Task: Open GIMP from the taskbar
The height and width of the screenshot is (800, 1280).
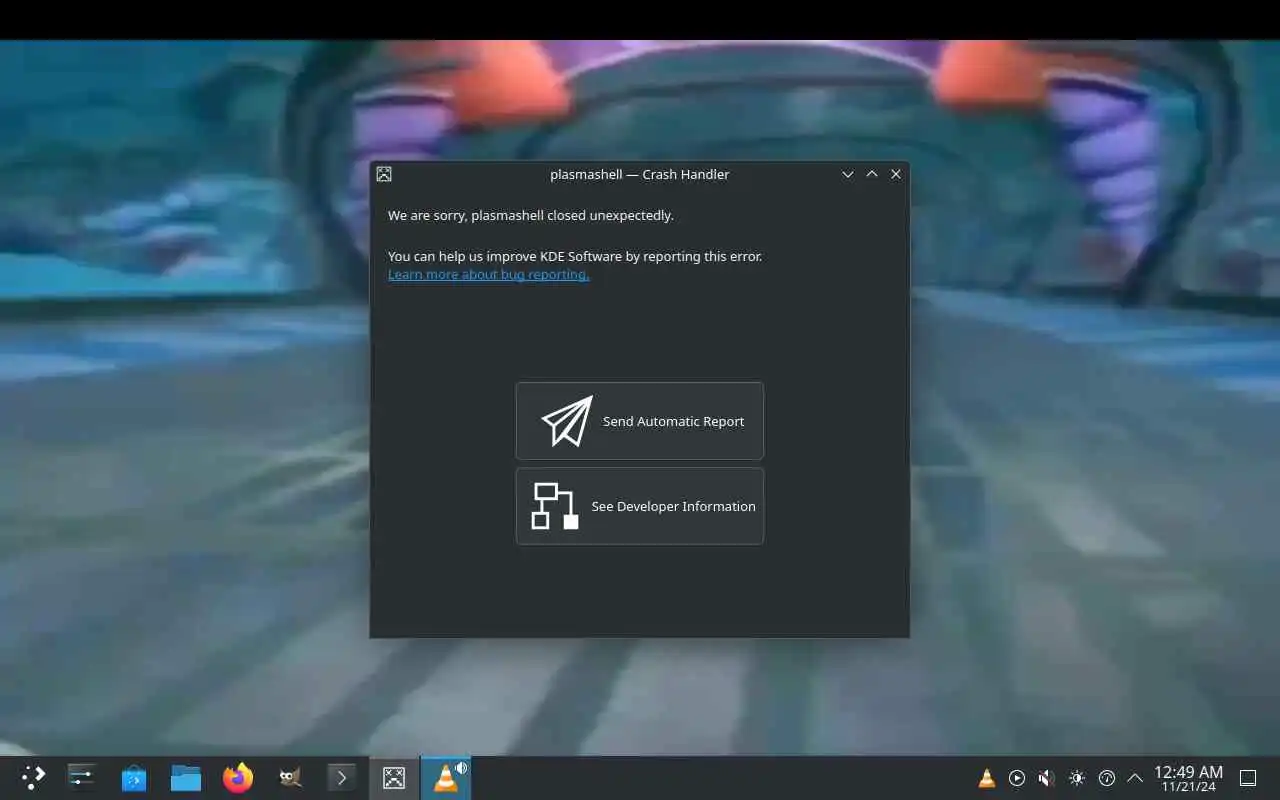Action: point(290,777)
